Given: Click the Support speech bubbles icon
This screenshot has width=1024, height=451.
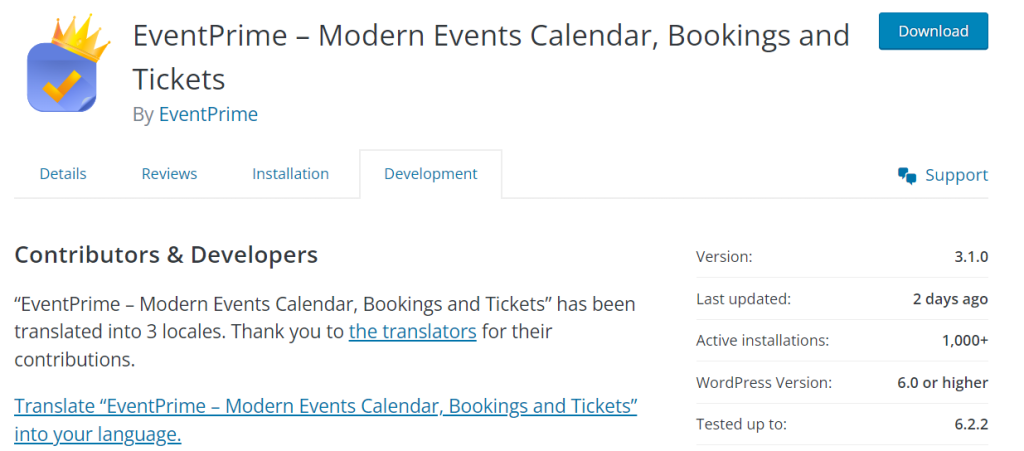Looking at the screenshot, I should (x=907, y=176).
